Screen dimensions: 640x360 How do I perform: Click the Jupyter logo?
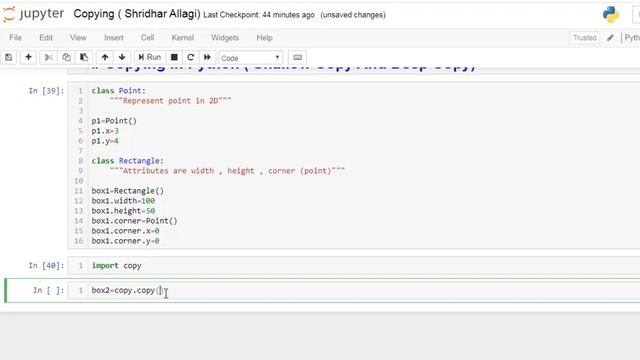point(33,14)
